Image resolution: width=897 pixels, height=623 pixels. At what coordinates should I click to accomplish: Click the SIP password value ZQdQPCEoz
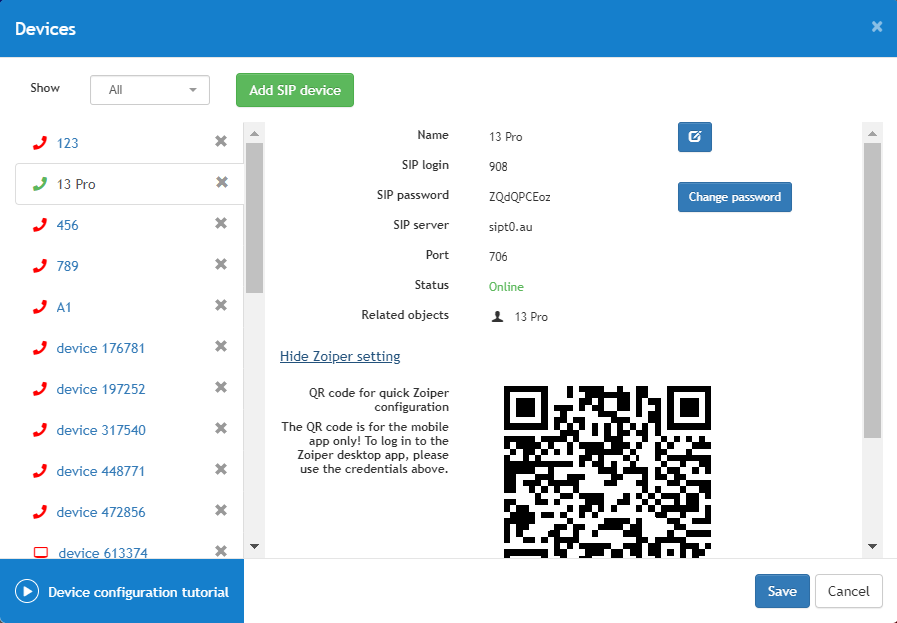pyautogui.click(x=519, y=197)
